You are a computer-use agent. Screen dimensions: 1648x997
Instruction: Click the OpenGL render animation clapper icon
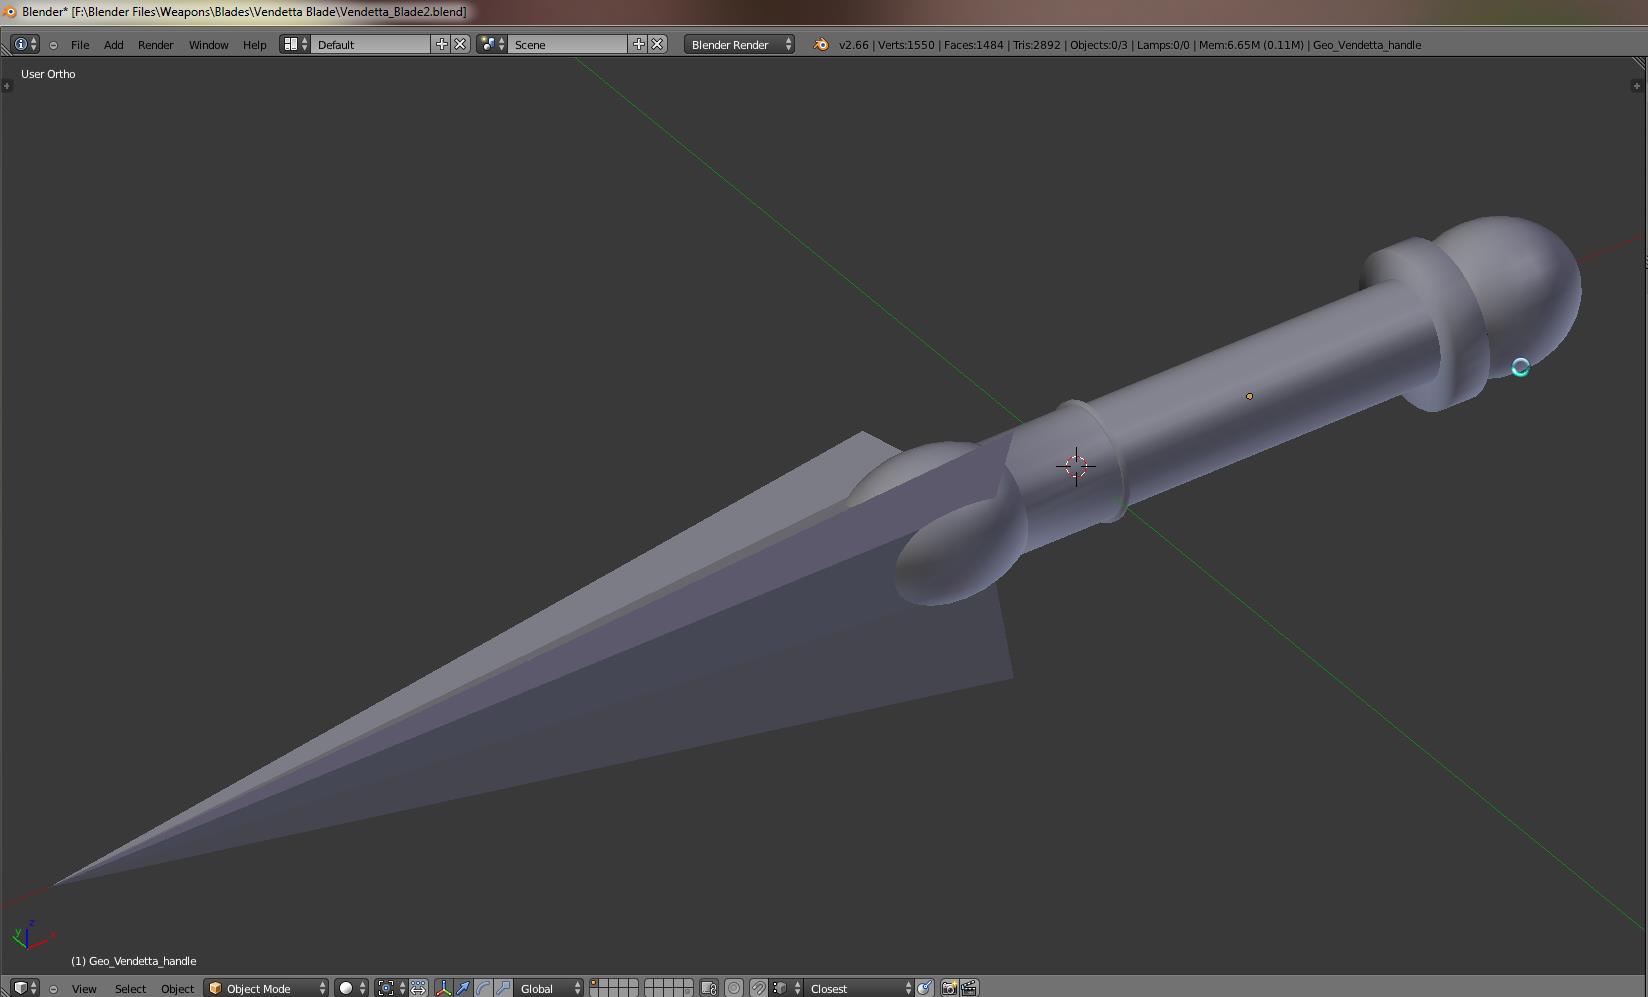[969, 988]
